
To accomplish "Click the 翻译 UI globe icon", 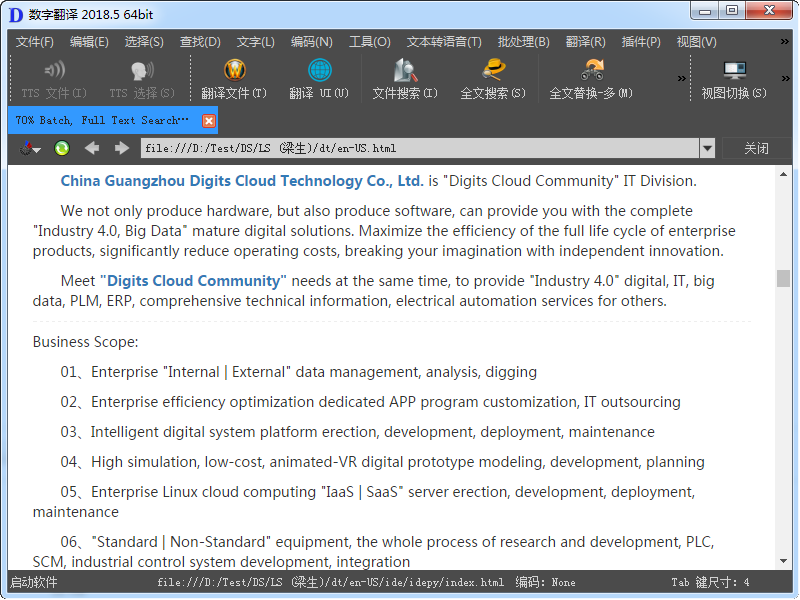I will point(319,71).
